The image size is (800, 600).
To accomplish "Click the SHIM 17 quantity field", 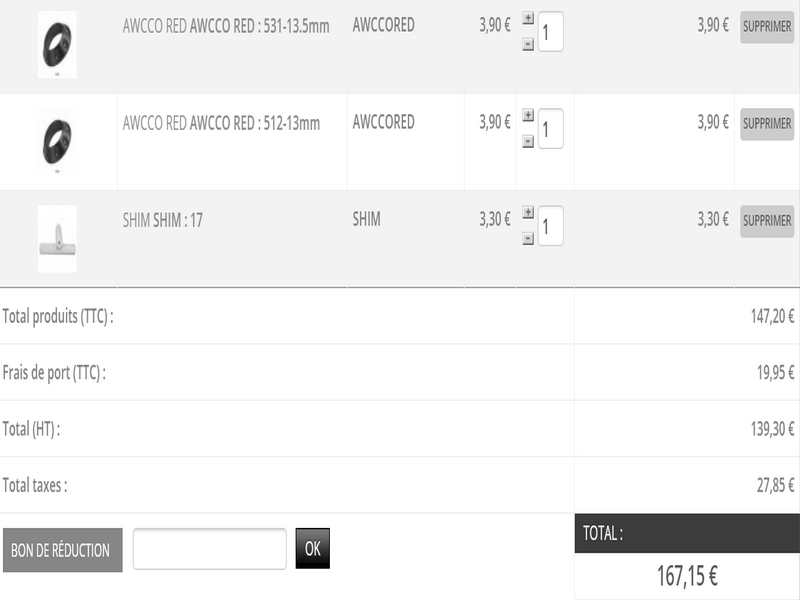I will (551, 226).
